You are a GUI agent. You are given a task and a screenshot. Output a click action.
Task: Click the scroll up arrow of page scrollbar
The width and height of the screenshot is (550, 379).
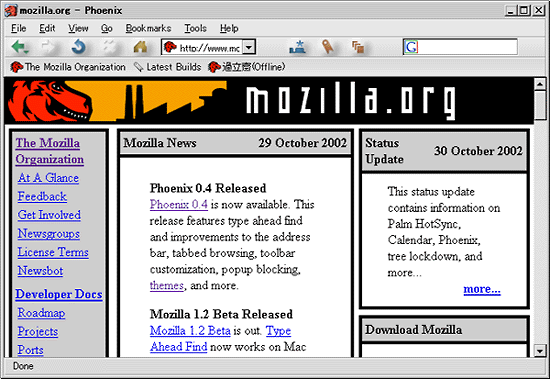(x=539, y=84)
